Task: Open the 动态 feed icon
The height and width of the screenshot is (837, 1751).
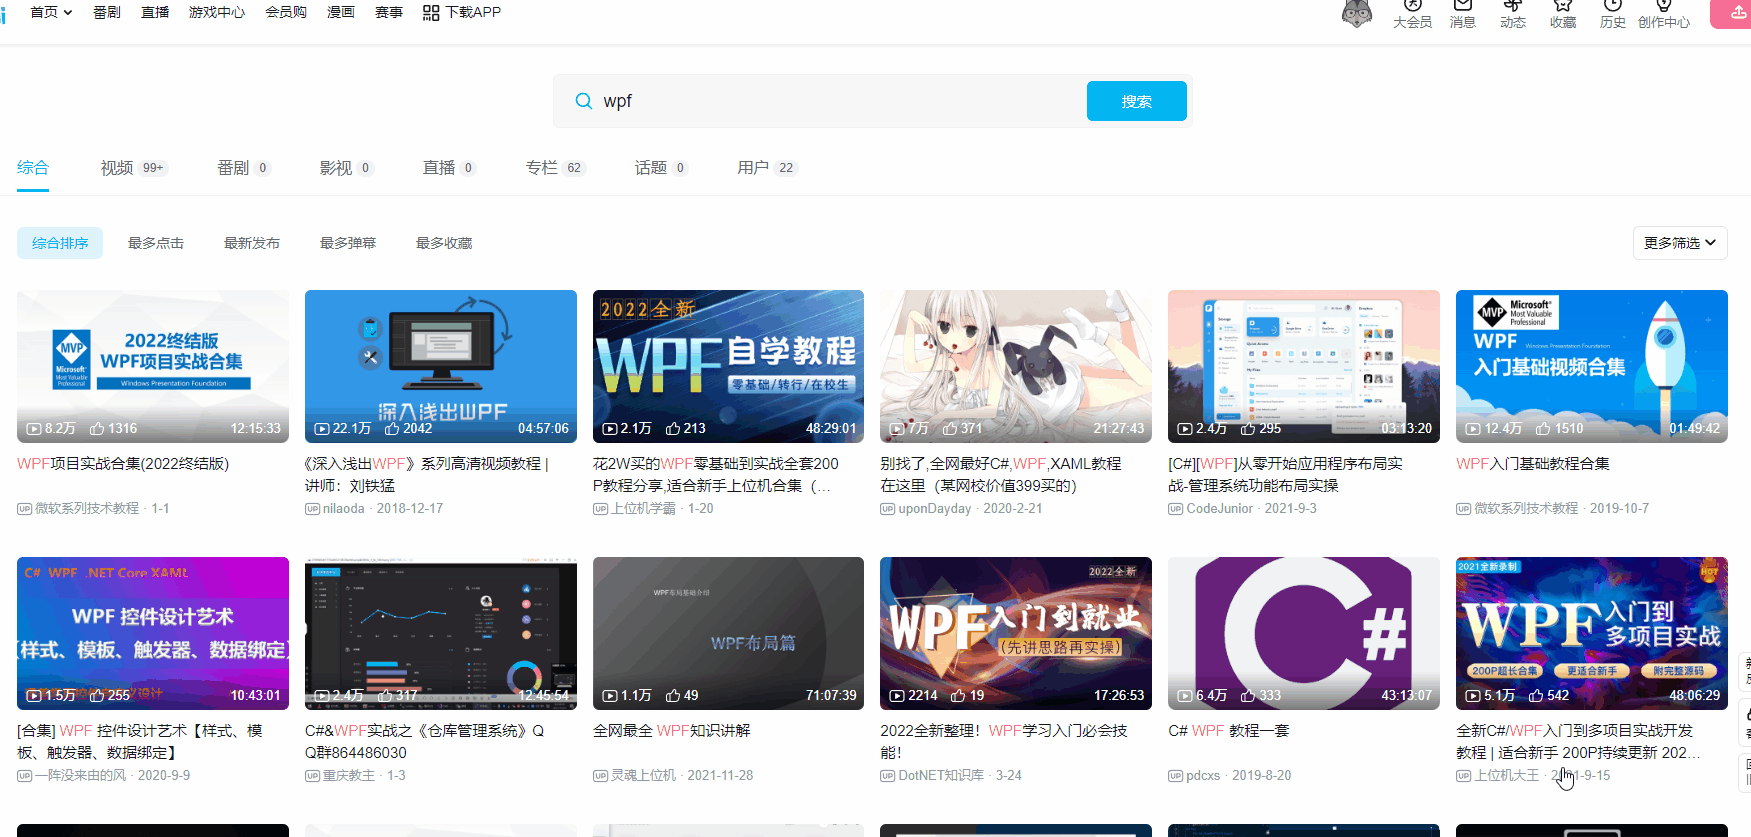Action: coord(1512,6)
